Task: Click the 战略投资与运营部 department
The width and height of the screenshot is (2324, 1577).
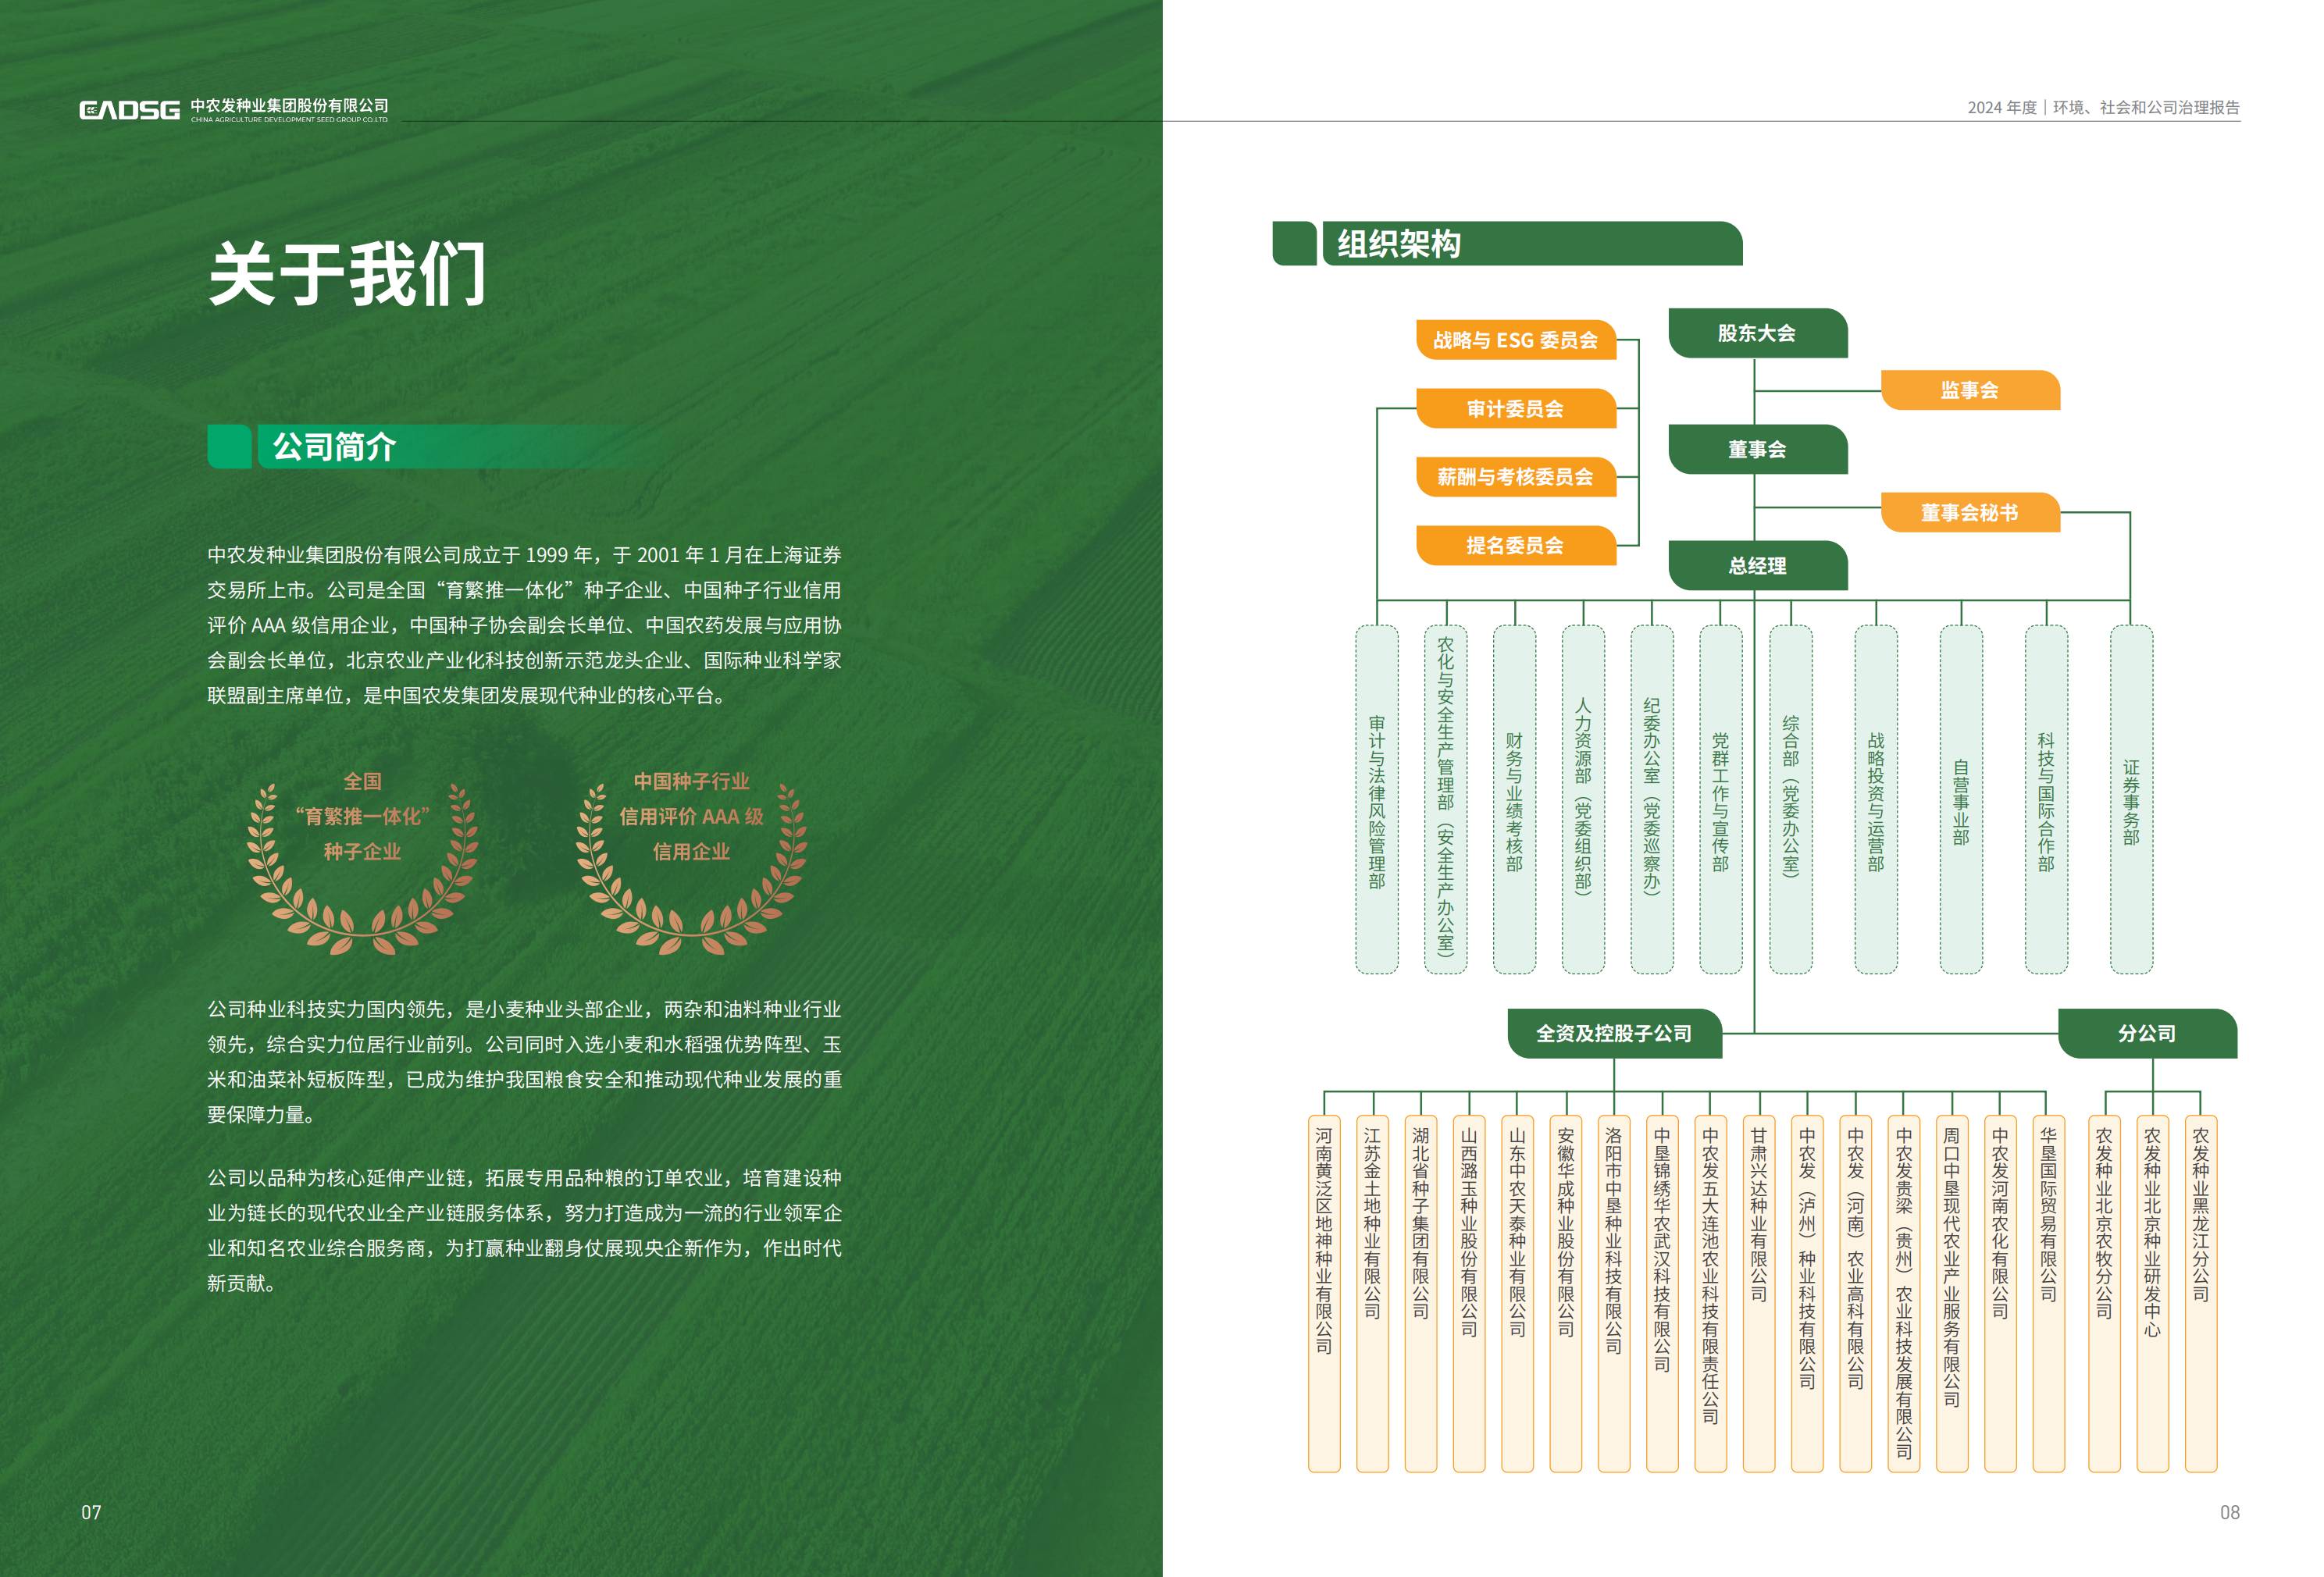Action: click(x=1876, y=800)
